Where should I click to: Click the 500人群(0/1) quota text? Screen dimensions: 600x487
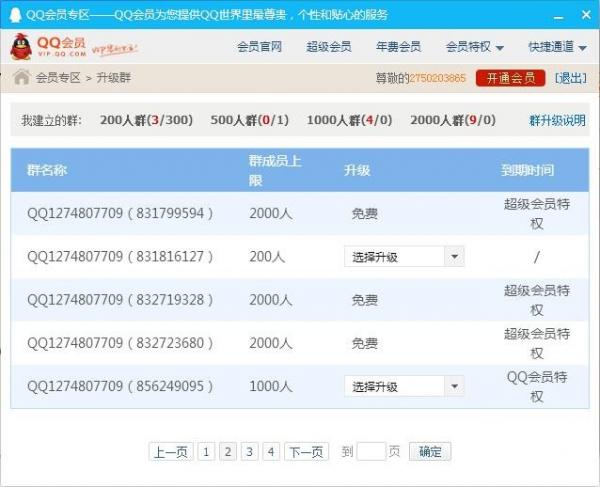tap(249, 120)
